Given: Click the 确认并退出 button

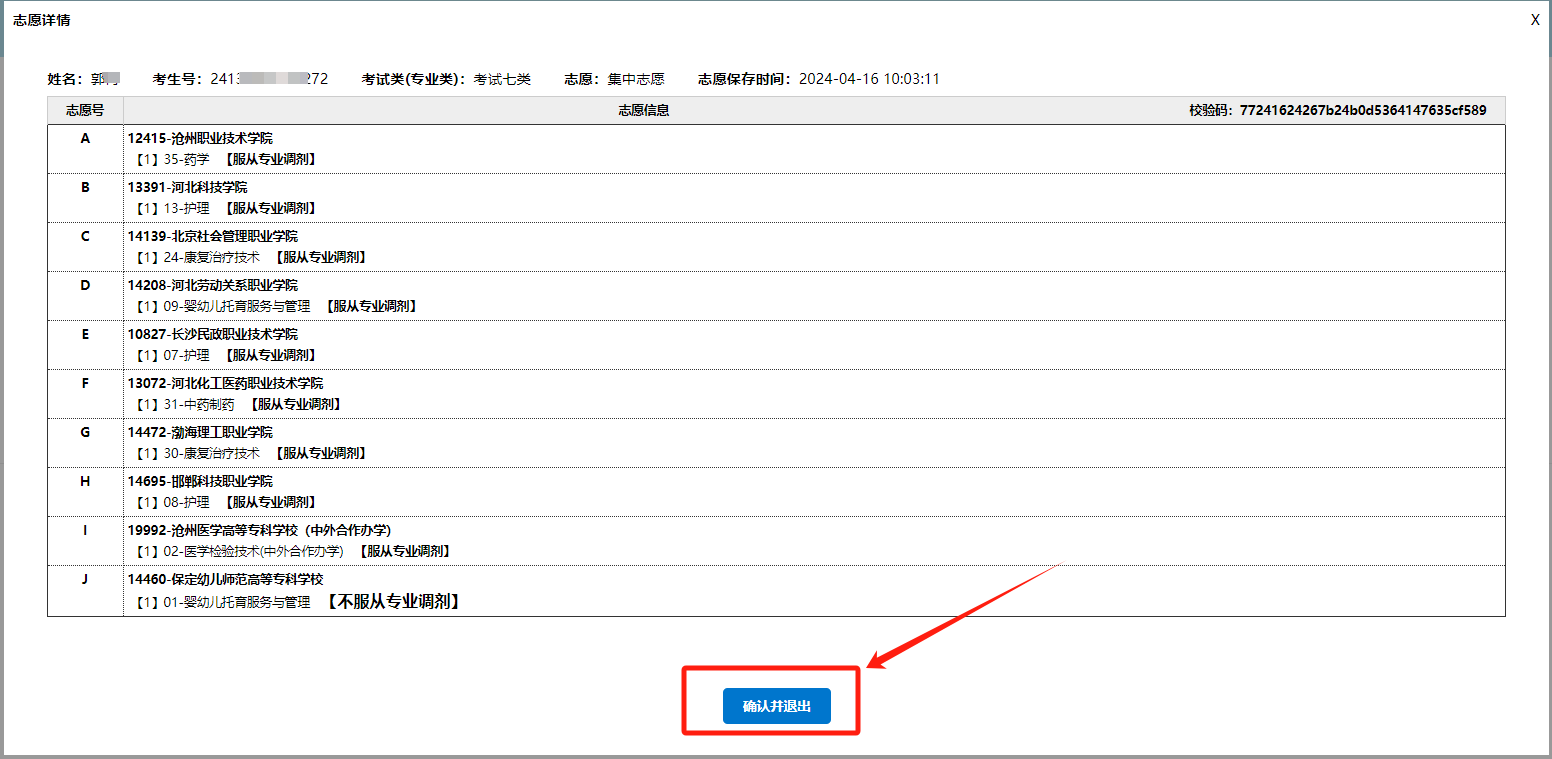Looking at the screenshot, I should [x=776, y=706].
